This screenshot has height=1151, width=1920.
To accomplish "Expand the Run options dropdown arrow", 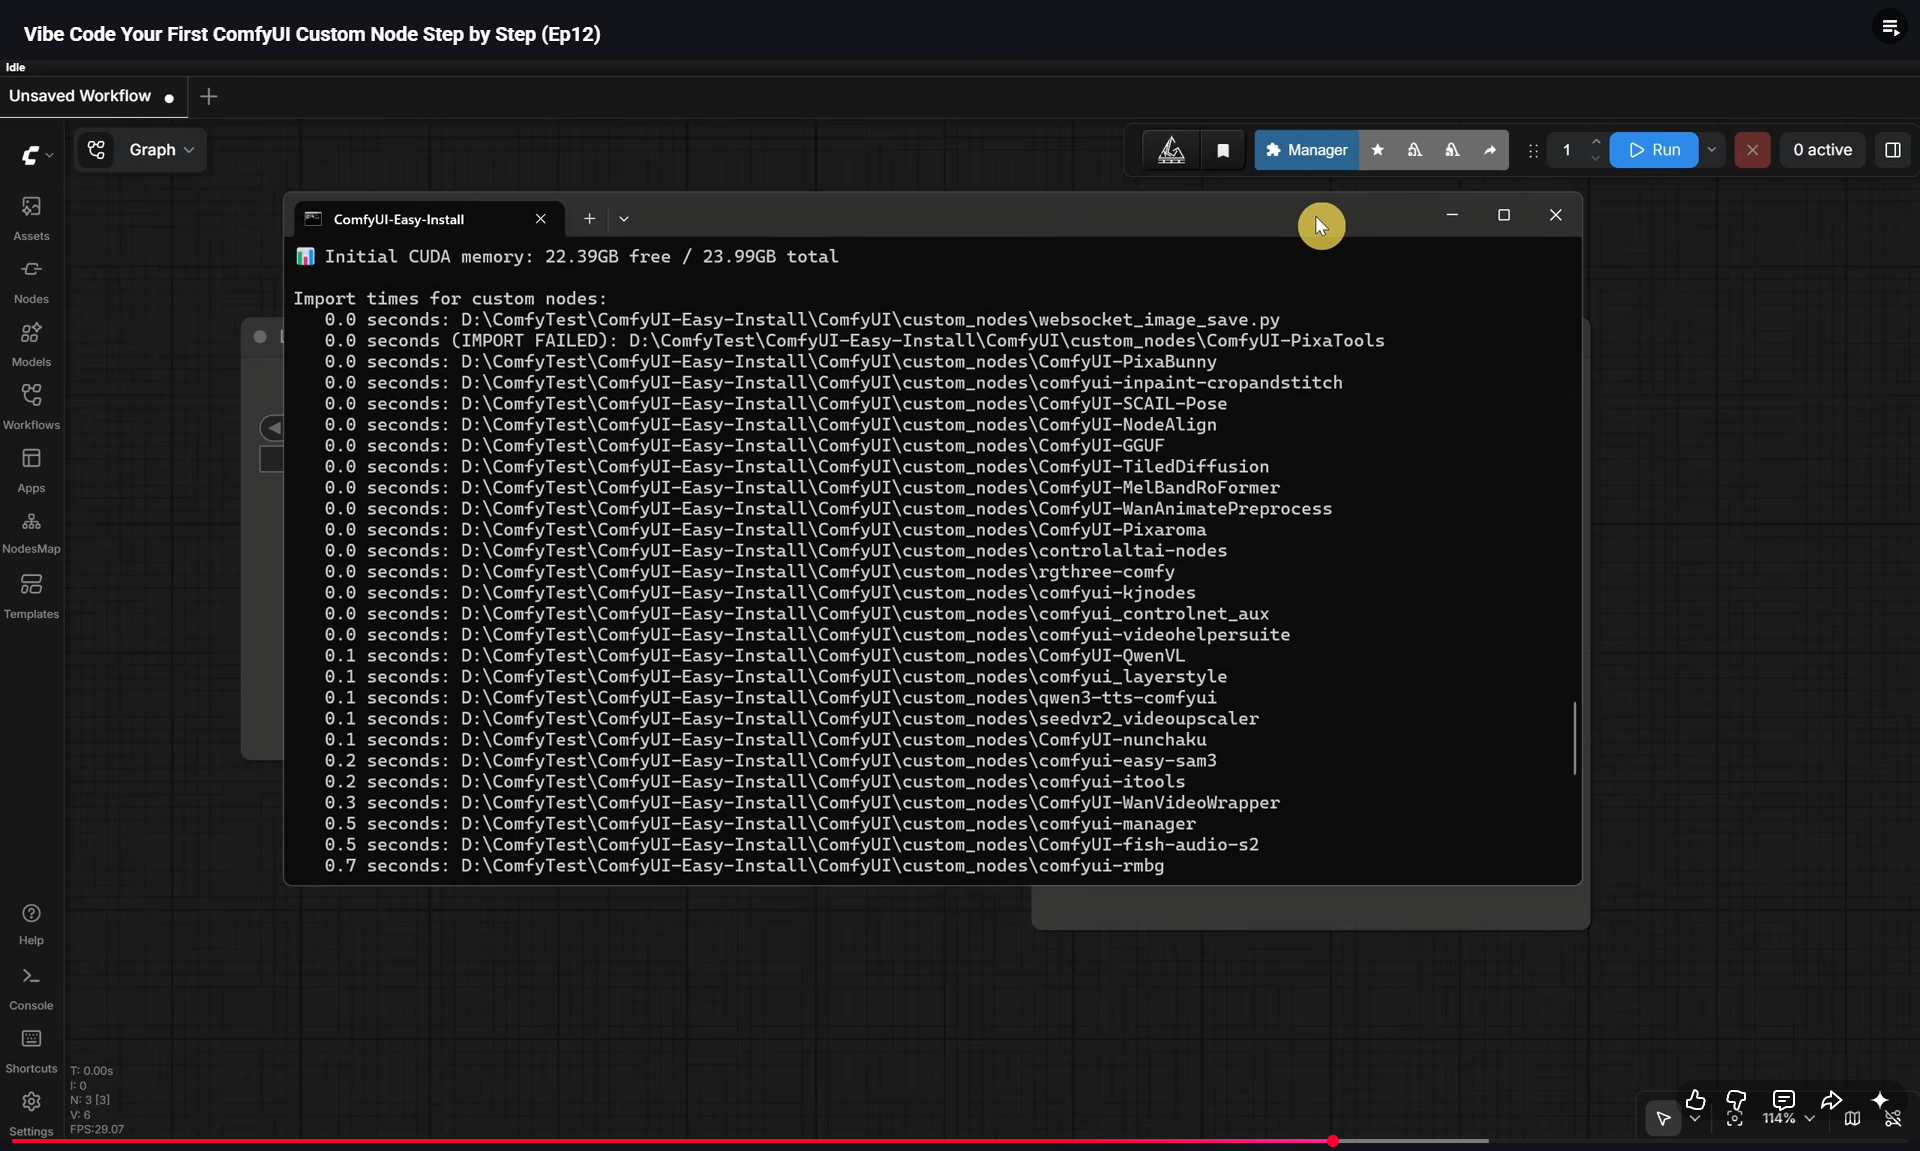I will 1712,150.
